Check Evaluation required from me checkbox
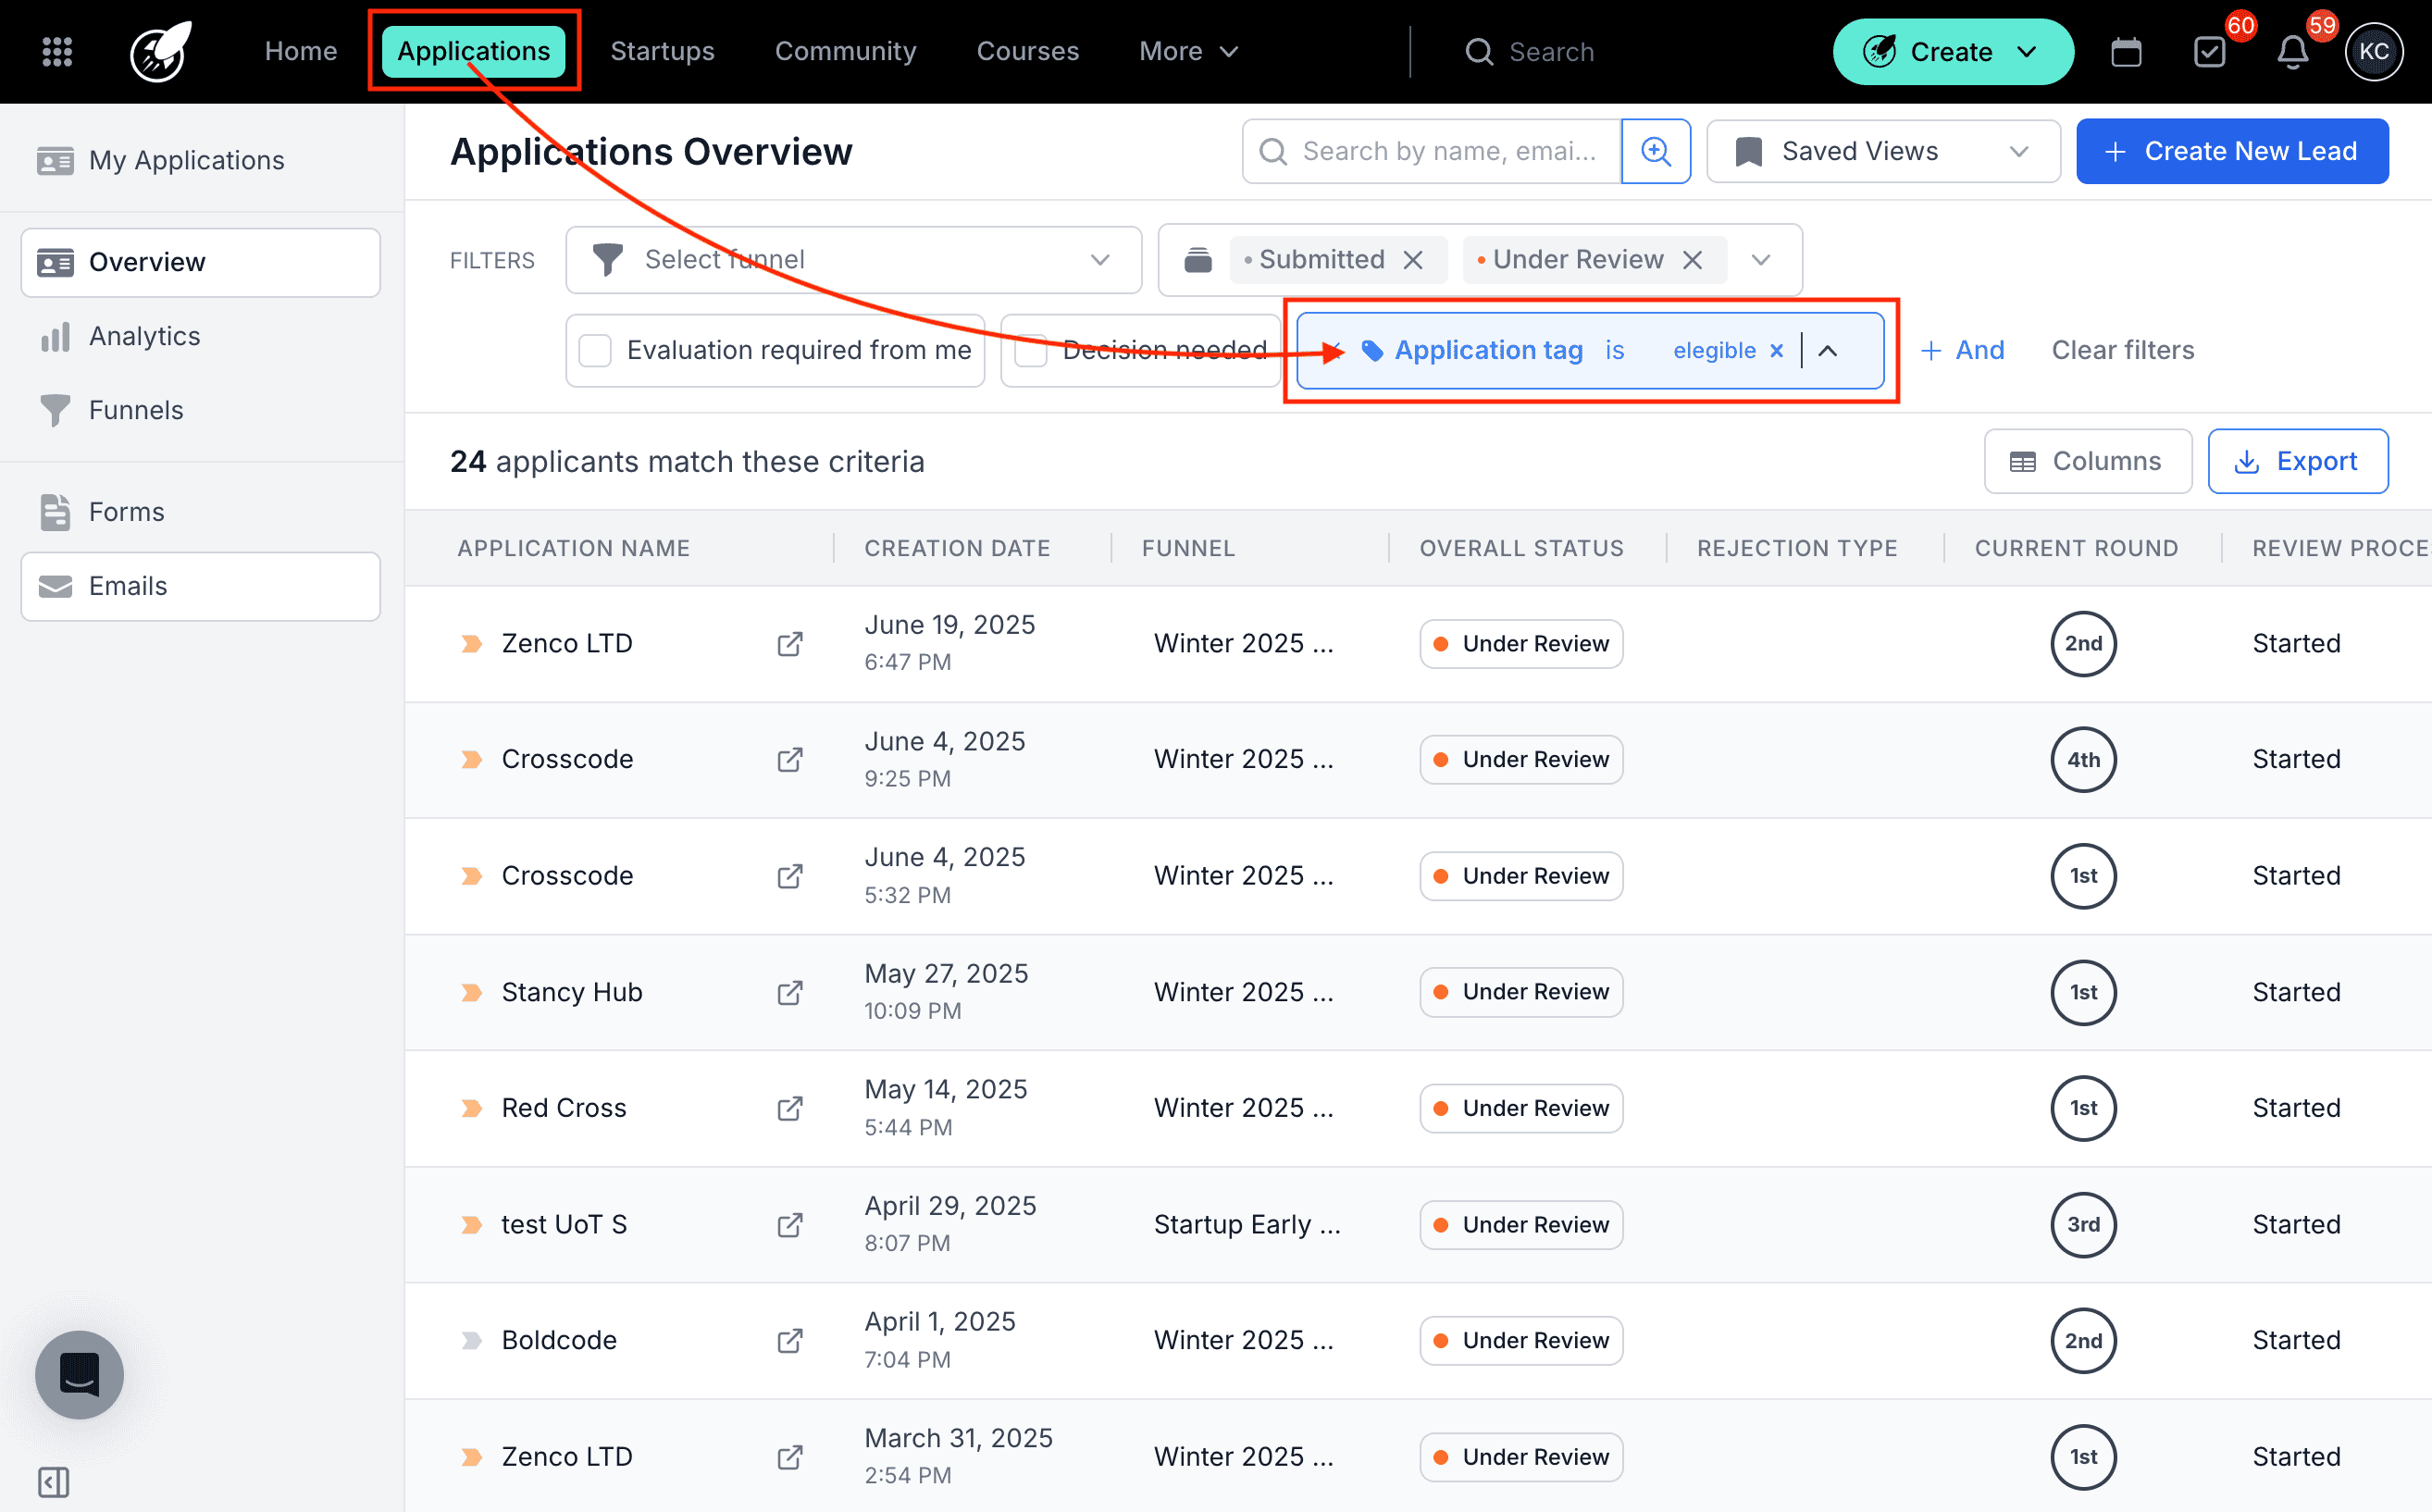The image size is (2432, 1512). click(596, 350)
